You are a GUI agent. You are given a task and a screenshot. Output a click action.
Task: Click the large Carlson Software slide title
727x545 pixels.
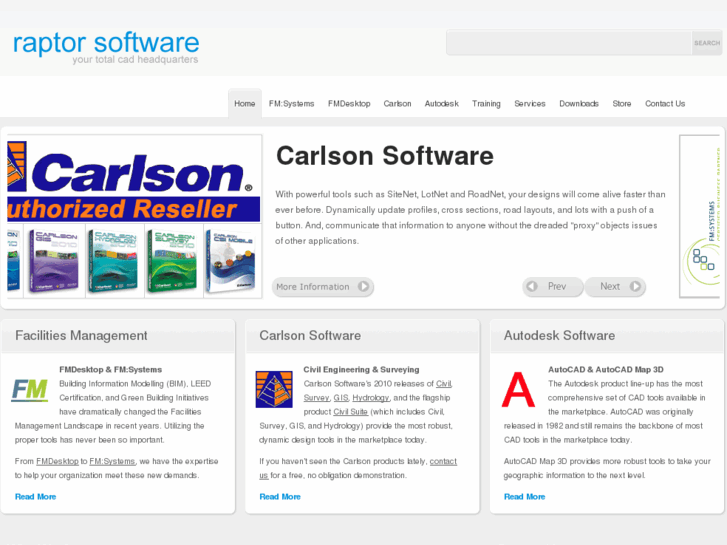[x=385, y=155]
